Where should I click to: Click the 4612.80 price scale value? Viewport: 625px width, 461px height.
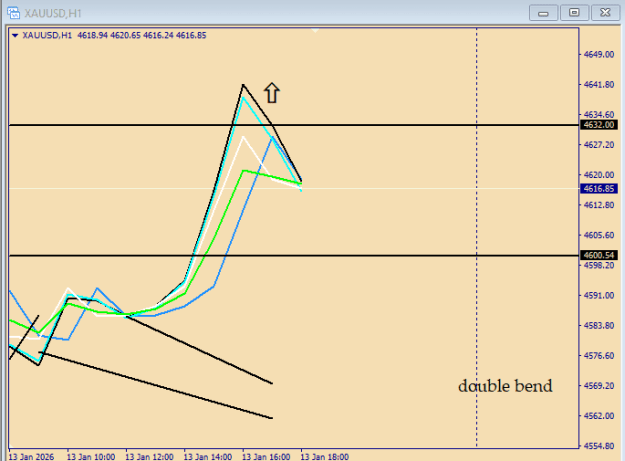(x=599, y=205)
